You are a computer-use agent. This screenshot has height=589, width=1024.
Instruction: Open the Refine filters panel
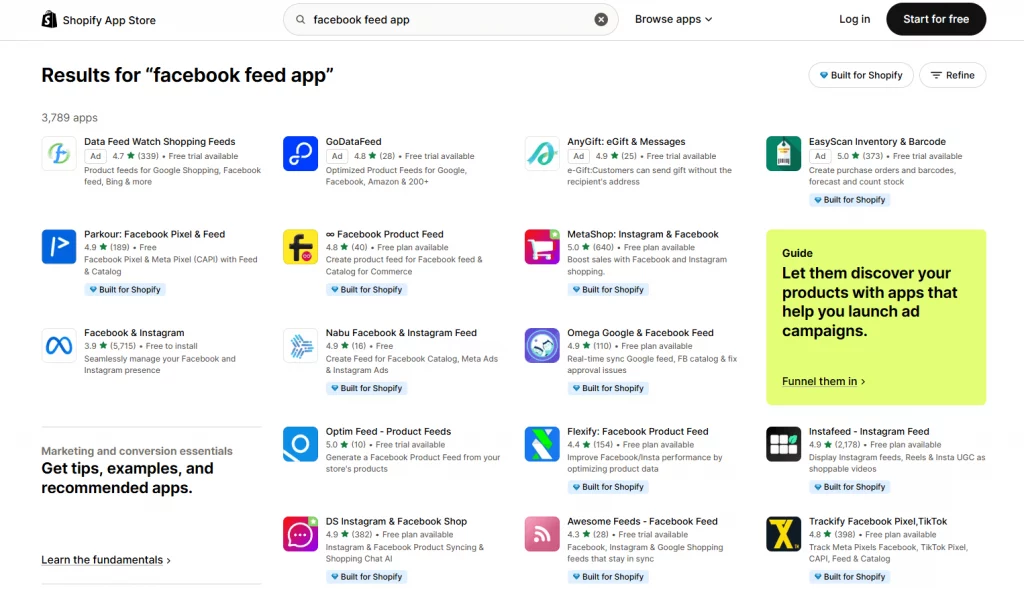[x=952, y=75]
